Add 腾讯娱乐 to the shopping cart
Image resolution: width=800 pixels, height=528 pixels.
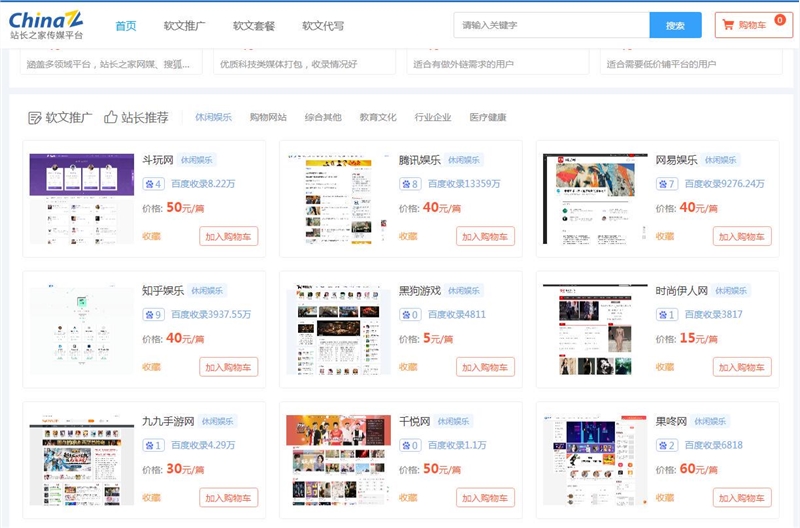(x=485, y=236)
